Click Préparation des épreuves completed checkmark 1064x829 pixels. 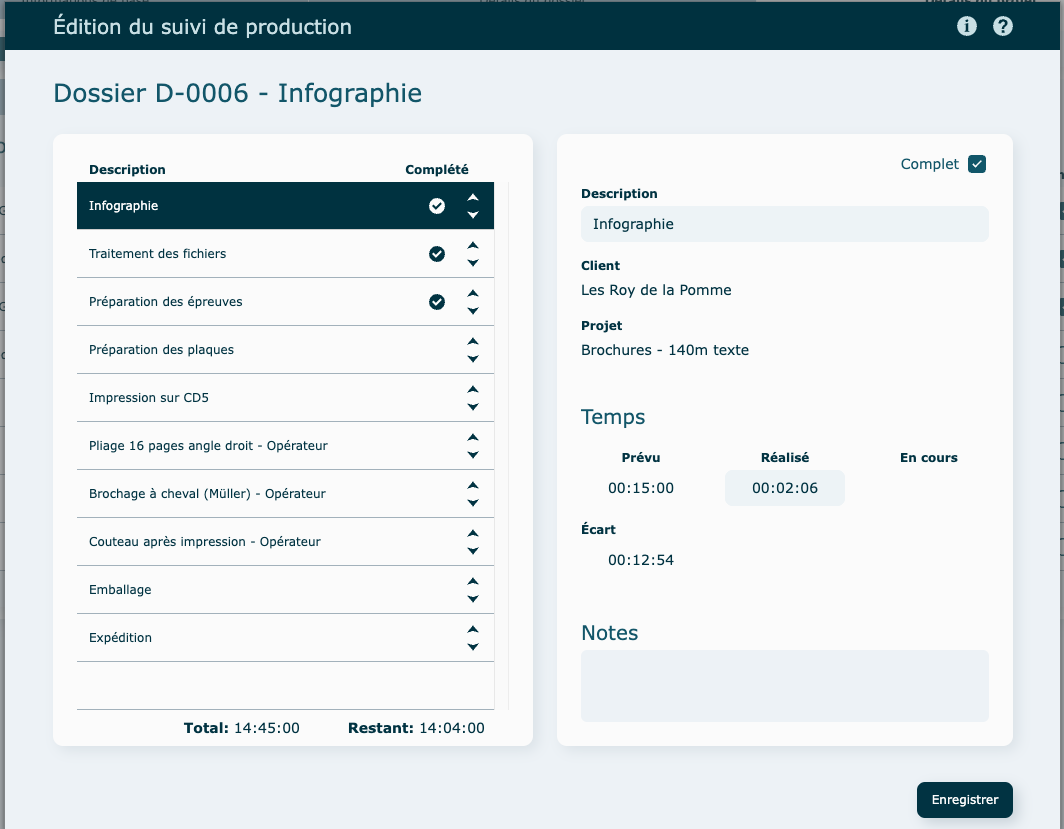point(437,302)
